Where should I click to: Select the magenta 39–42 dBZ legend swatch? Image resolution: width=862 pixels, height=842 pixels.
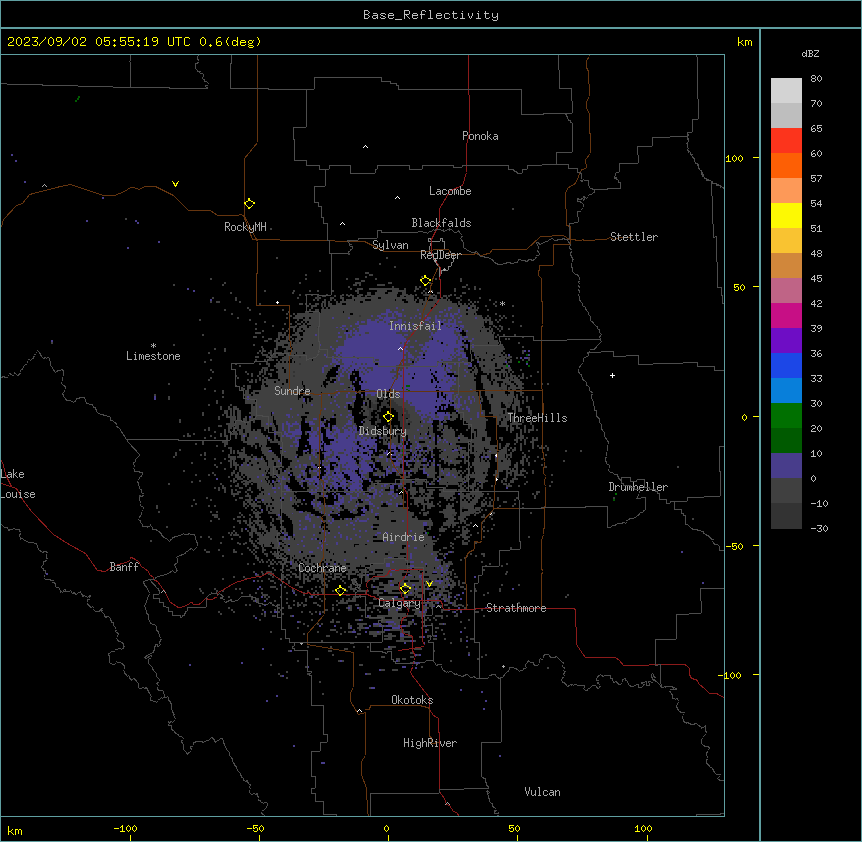786,316
